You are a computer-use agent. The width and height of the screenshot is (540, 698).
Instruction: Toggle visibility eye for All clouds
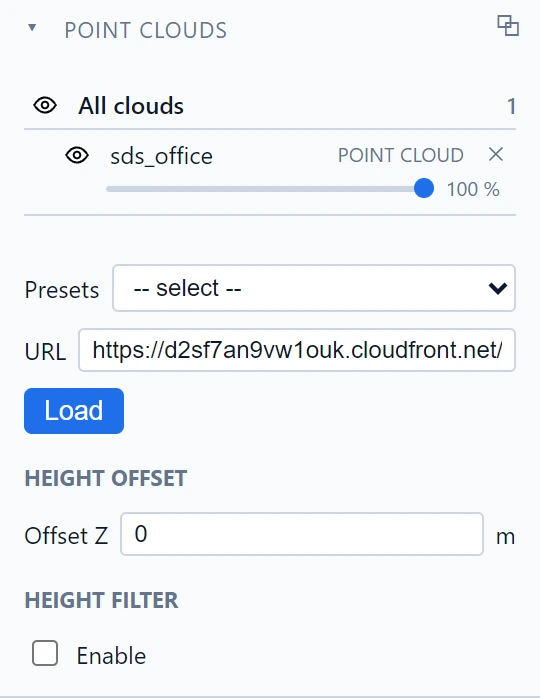pos(45,106)
